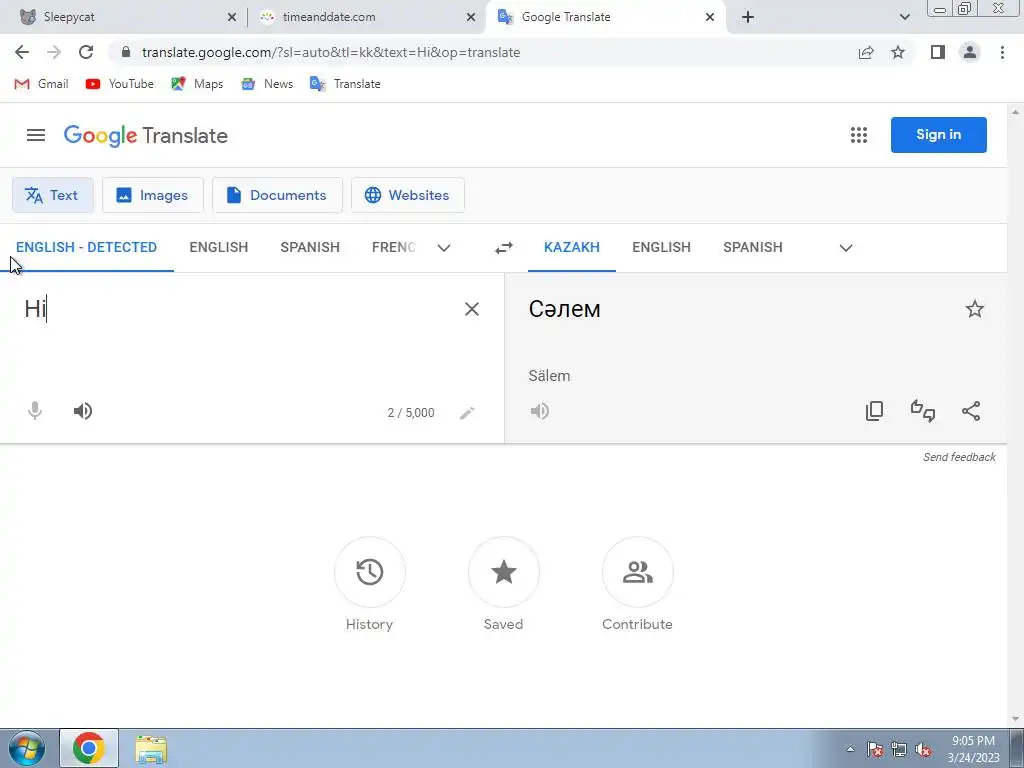Select Websites translation mode
Image resolution: width=1024 pixels, height=768 pixels.
click(408, 195)
